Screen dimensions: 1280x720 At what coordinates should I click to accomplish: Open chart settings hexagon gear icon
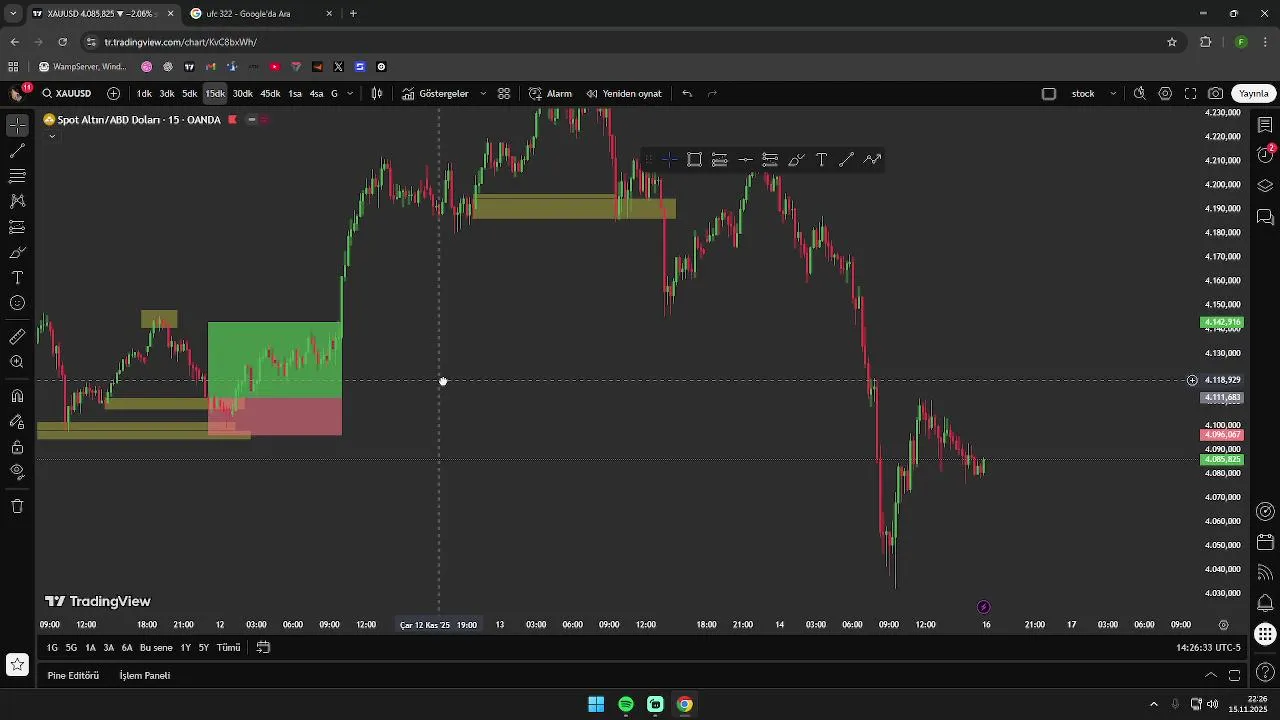click(x=1165, y=93)
